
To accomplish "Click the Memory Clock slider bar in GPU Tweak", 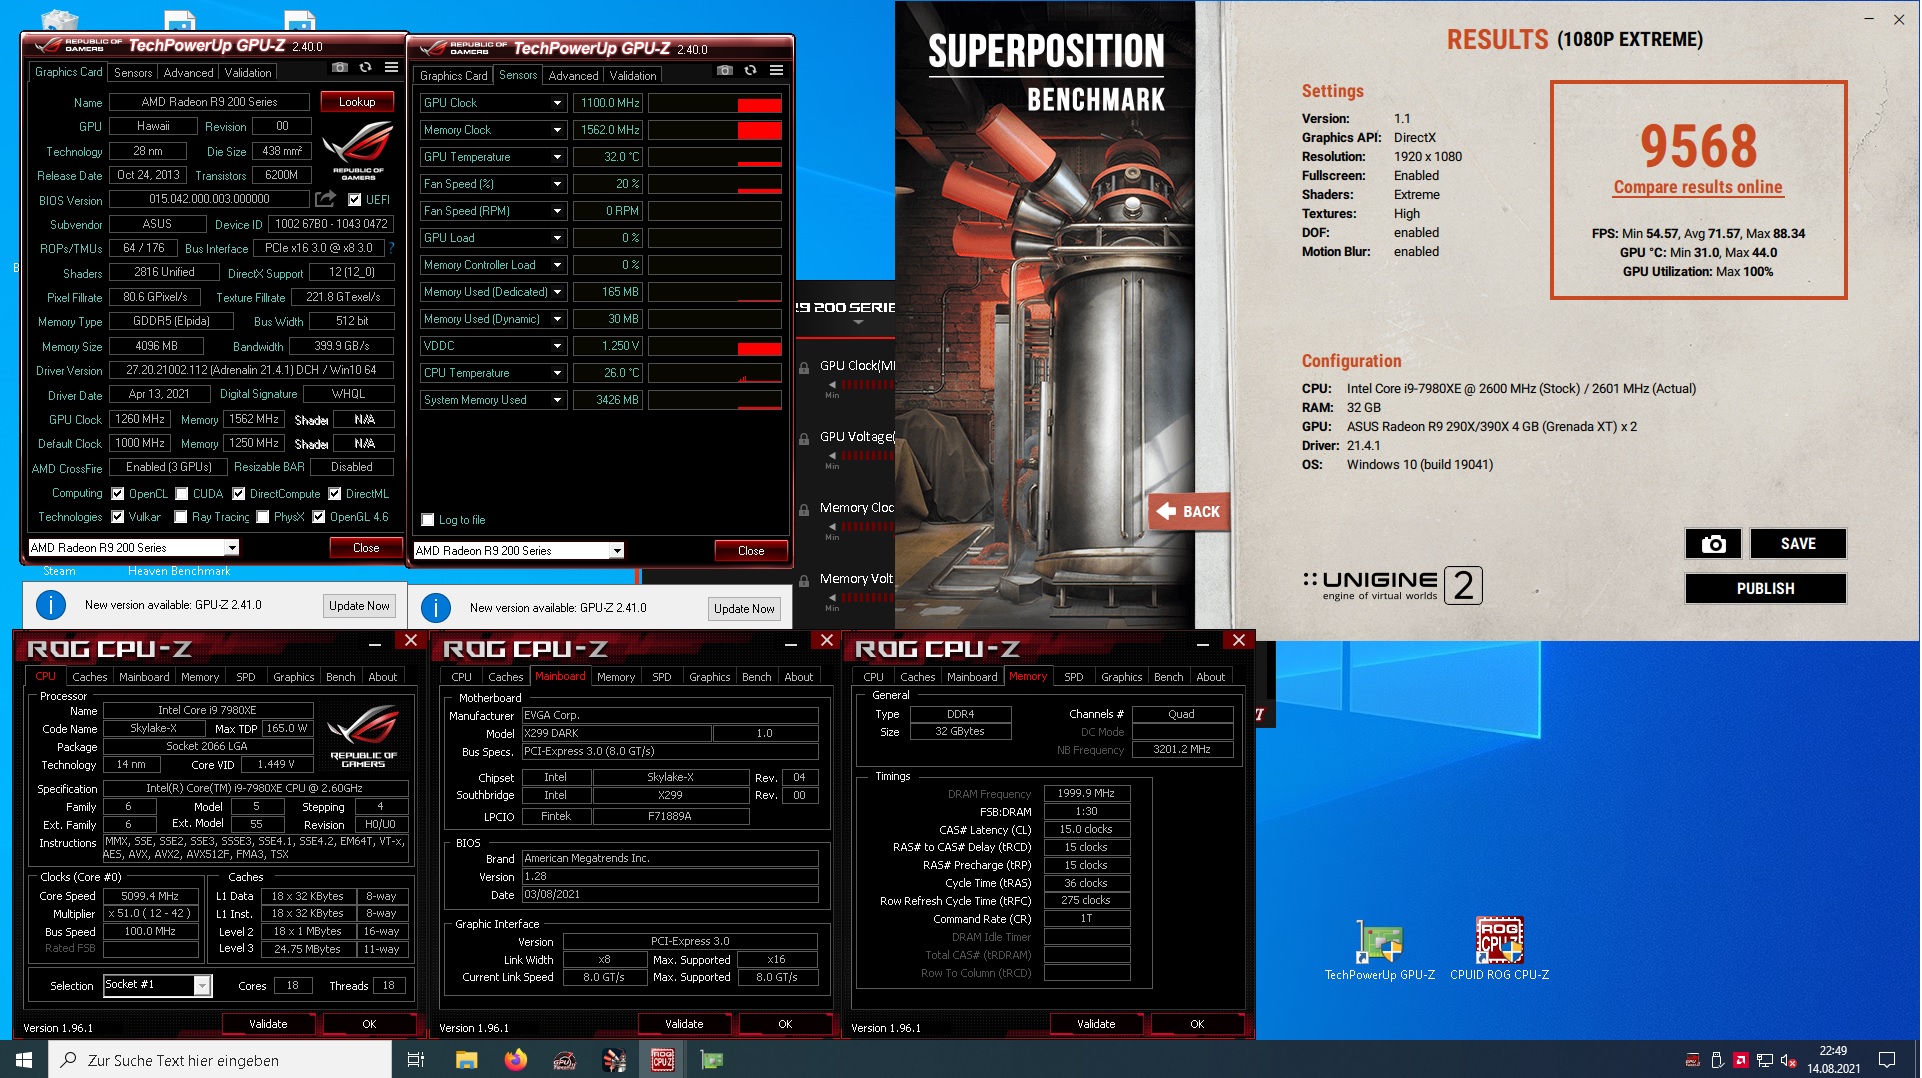I will pos(867,526).
